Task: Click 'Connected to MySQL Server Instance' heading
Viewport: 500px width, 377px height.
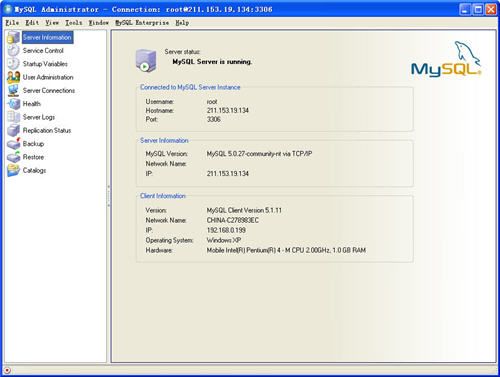Action: pos(190,87)
